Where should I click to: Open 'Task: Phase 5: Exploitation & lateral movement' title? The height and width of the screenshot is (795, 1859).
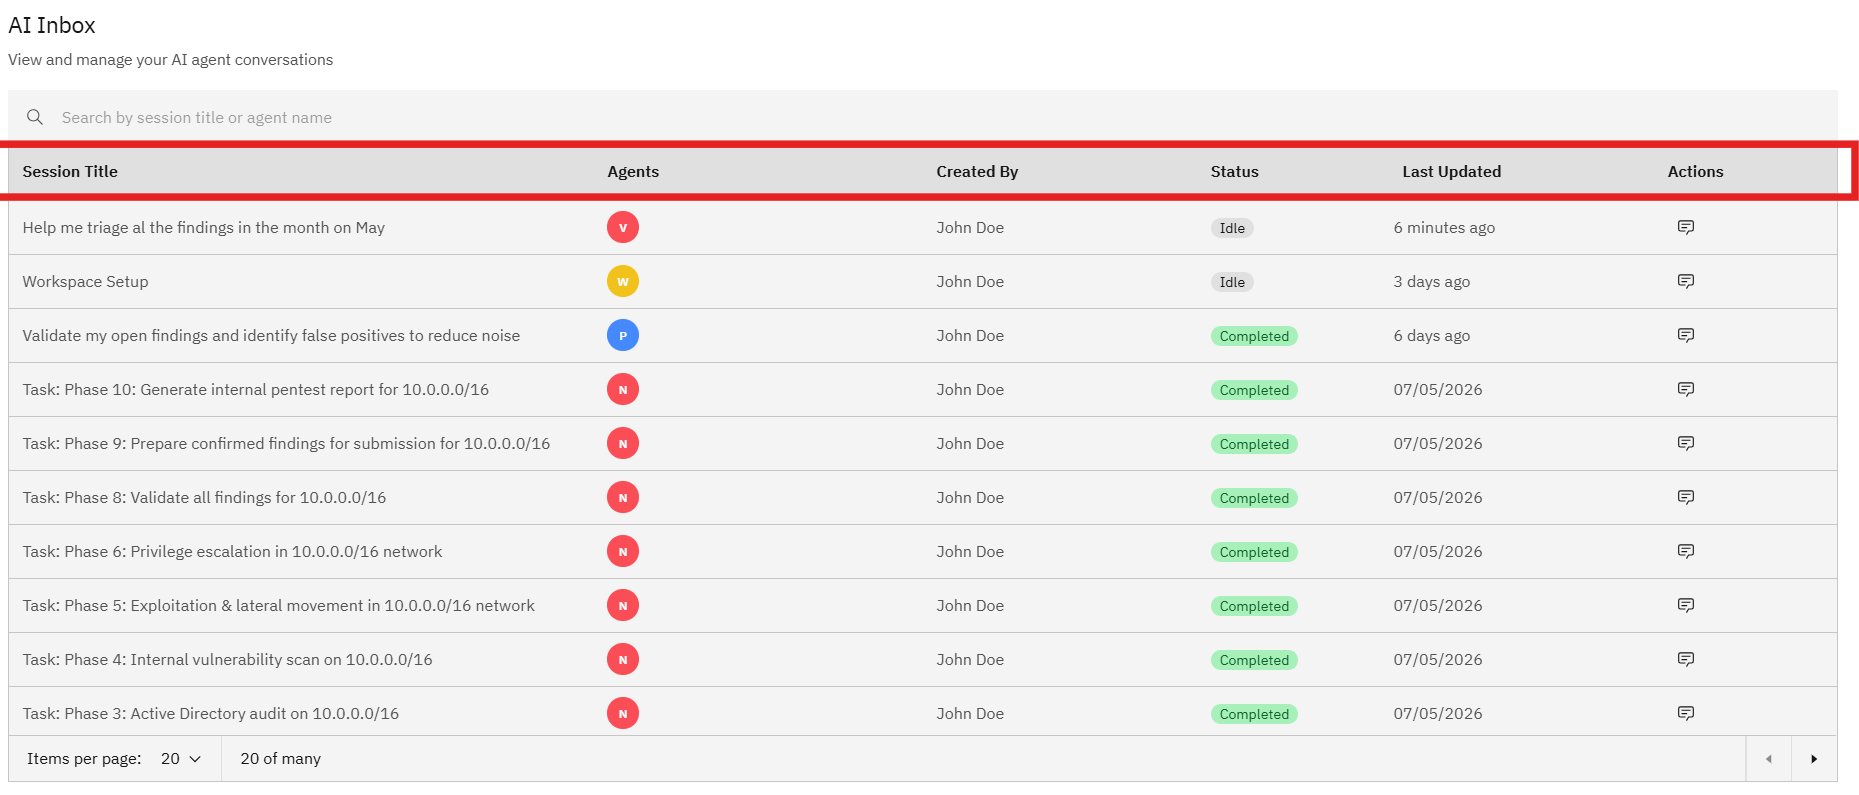click(279, 605)
